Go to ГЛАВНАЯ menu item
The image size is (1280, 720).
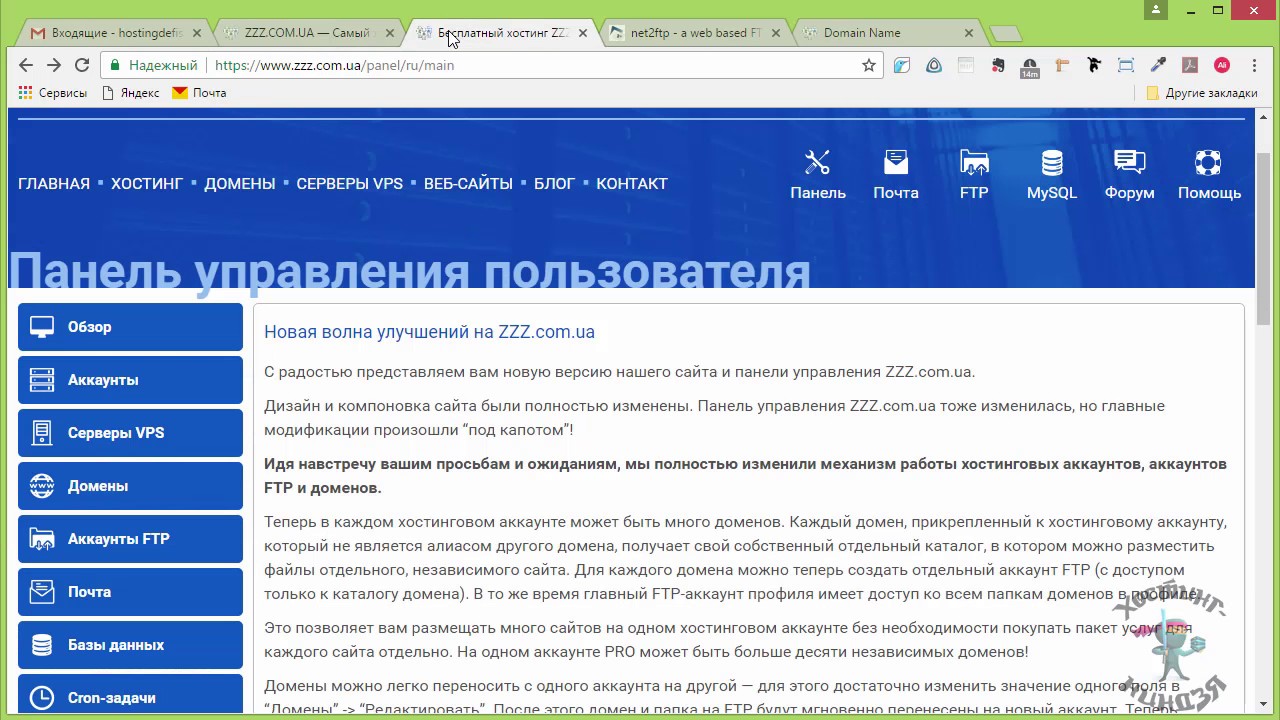[x=54, y=184]
